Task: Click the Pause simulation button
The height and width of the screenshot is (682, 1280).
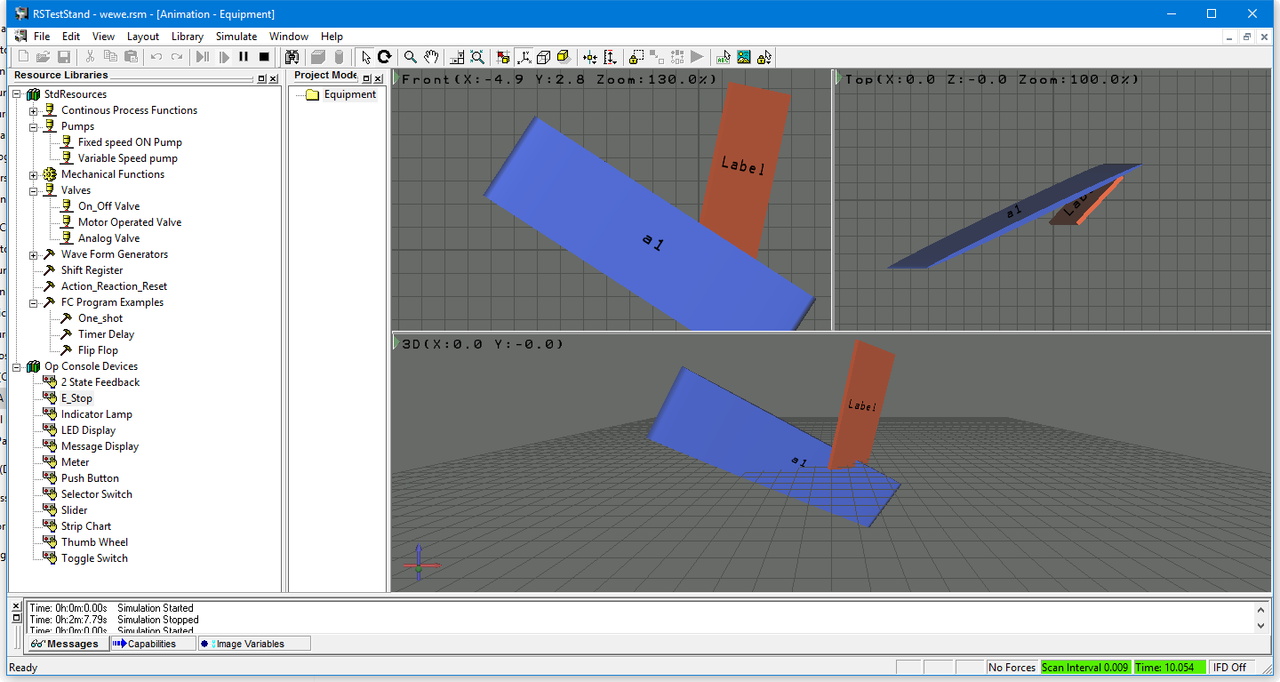Action: (x=243, y=57)
